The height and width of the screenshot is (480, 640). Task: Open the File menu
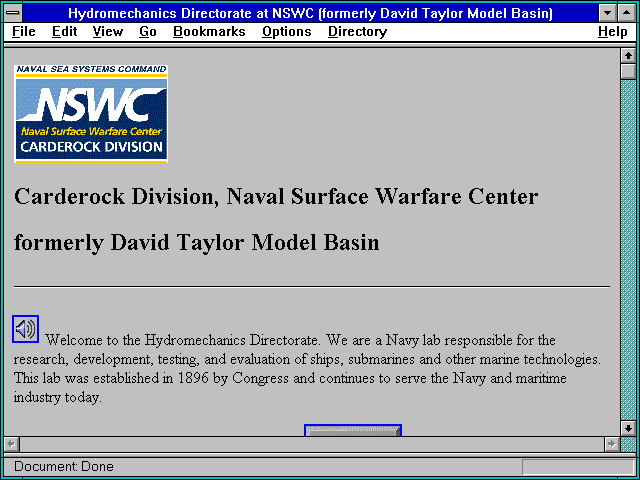tap(24, 32)
